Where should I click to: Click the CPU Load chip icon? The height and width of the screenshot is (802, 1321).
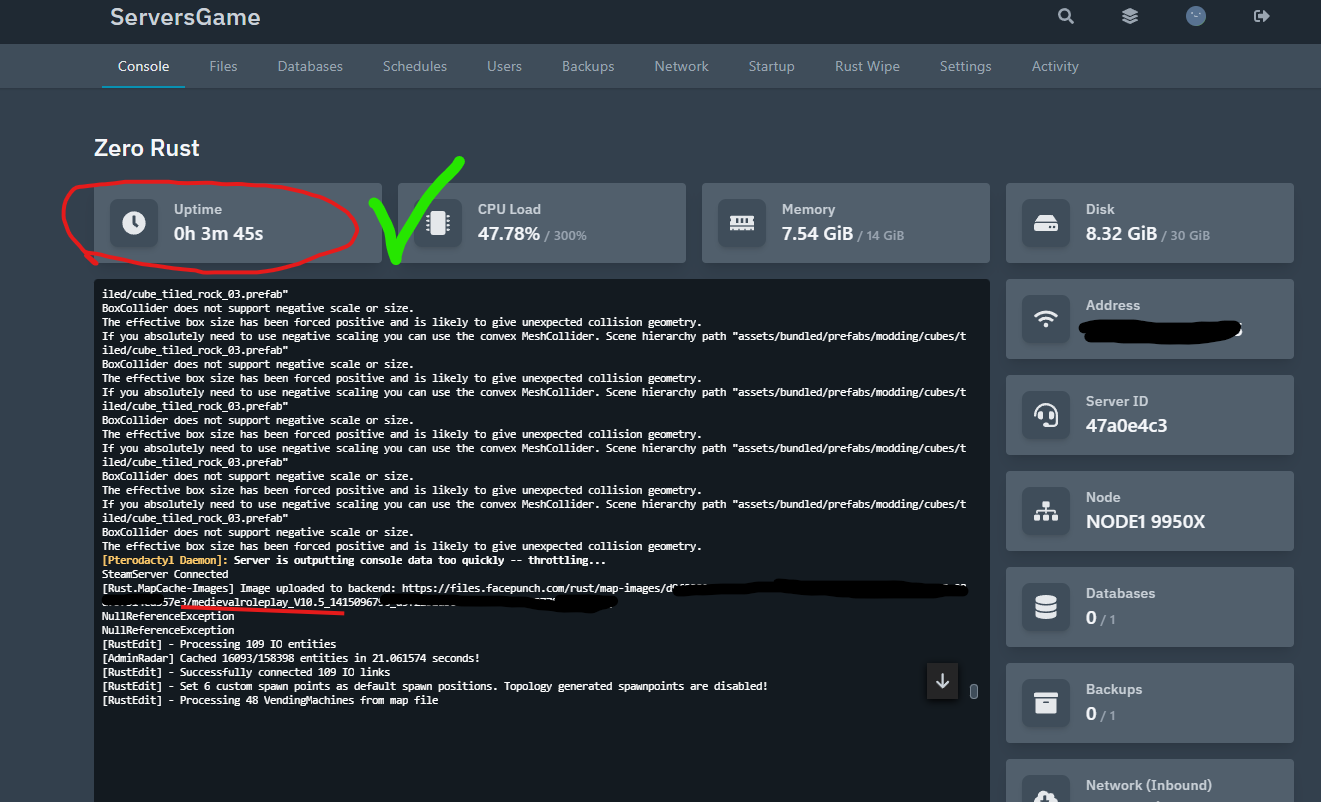[x=438, y=223]
